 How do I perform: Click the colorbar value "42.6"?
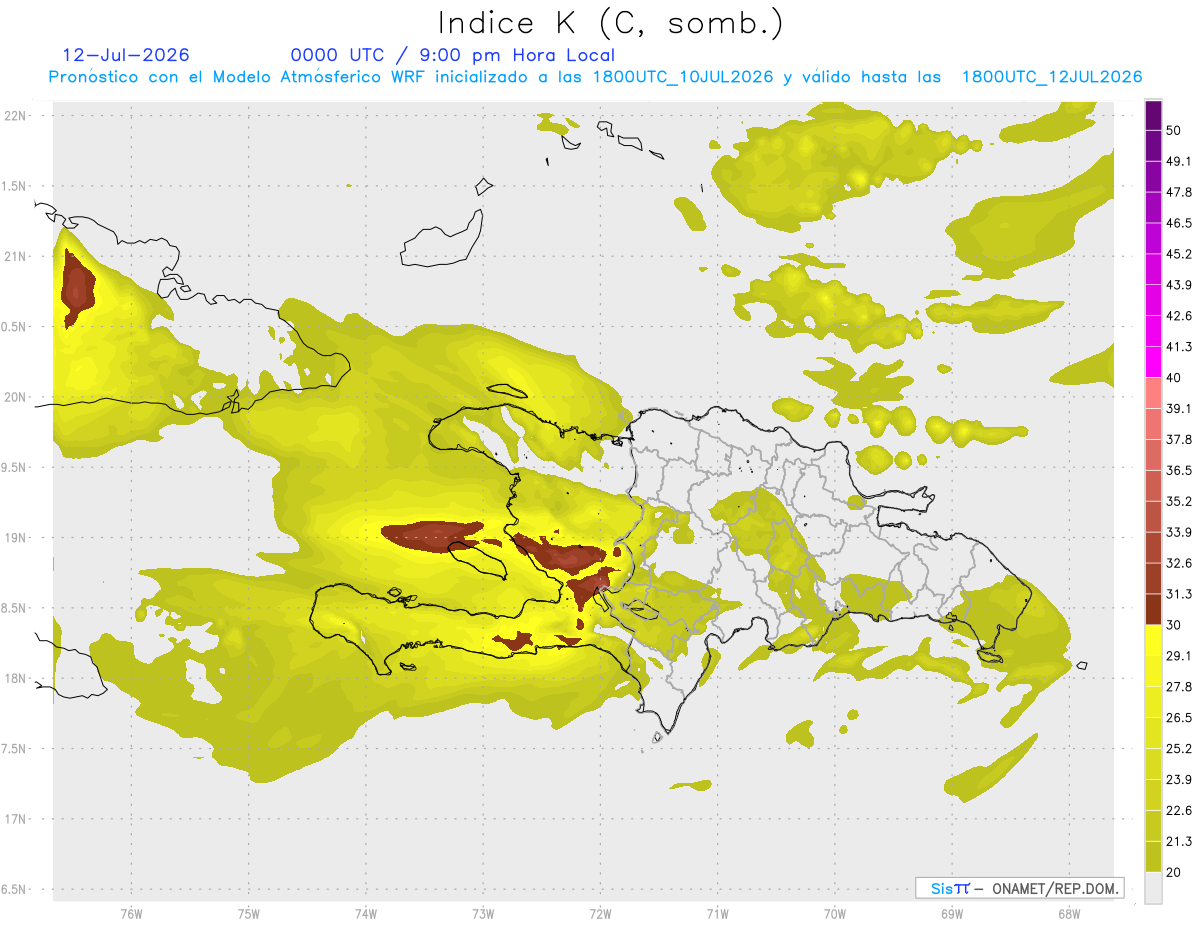pos(1179,315)
